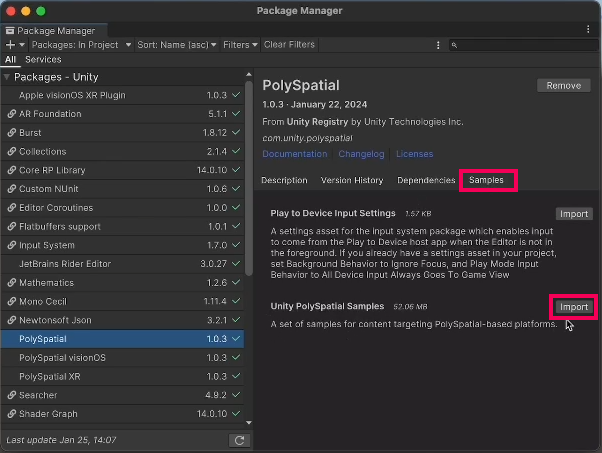602x453 pixels.
Task: Click the refresh package list icon
Action: (x=239, y=440)
